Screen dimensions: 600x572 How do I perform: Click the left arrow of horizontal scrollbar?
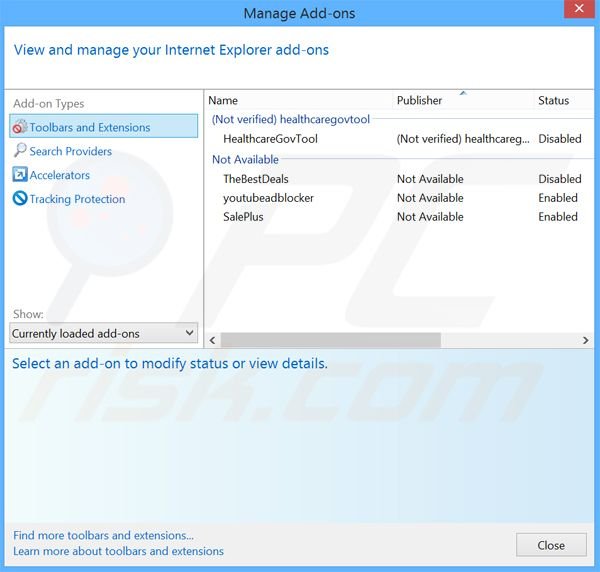(212, 340)
